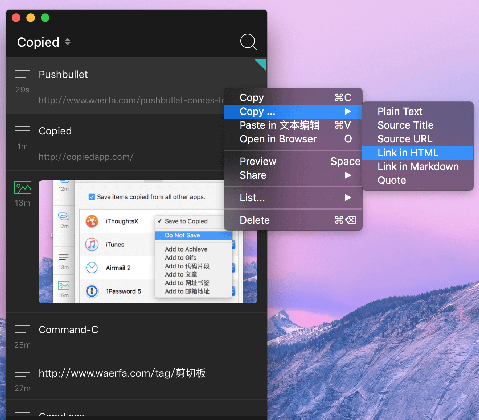This screenshot has width=479, height=420.
Task: Open the search magnifier icon
Action: pyautogui.click(x=248, y=42)
